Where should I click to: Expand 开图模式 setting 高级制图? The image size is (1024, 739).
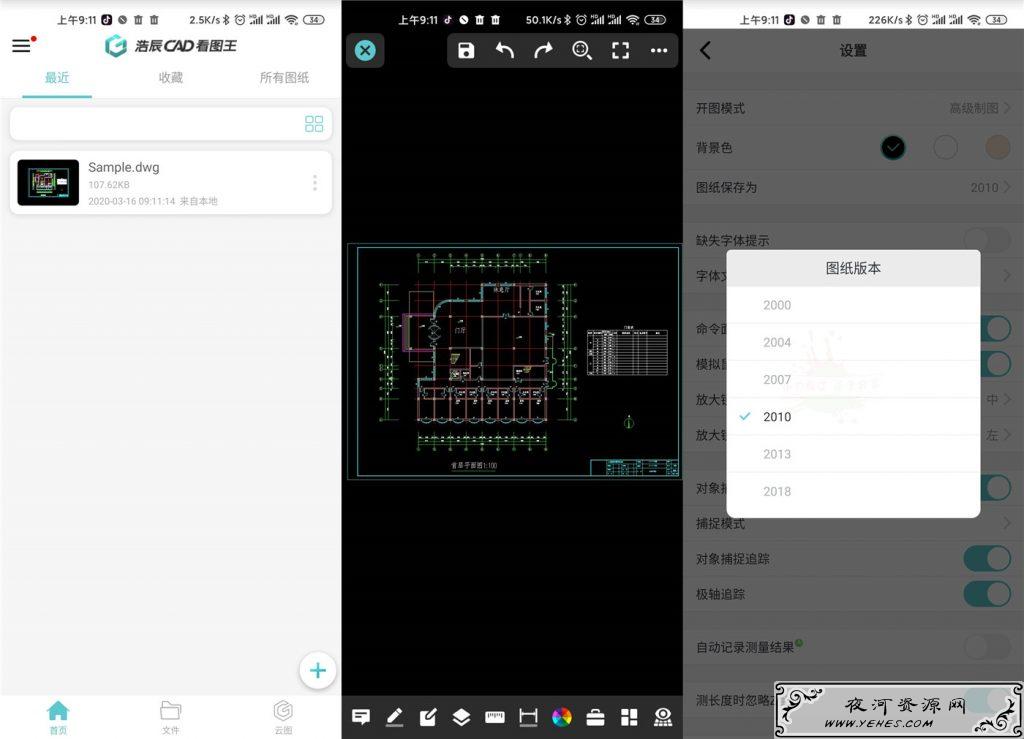click(x=980, y=108)
